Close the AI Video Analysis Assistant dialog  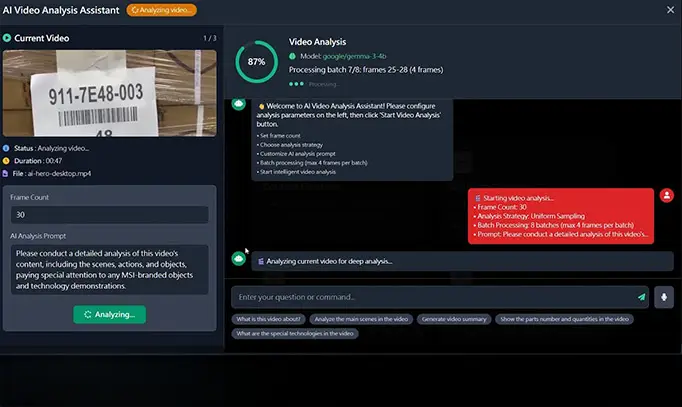tap(670, 10)
